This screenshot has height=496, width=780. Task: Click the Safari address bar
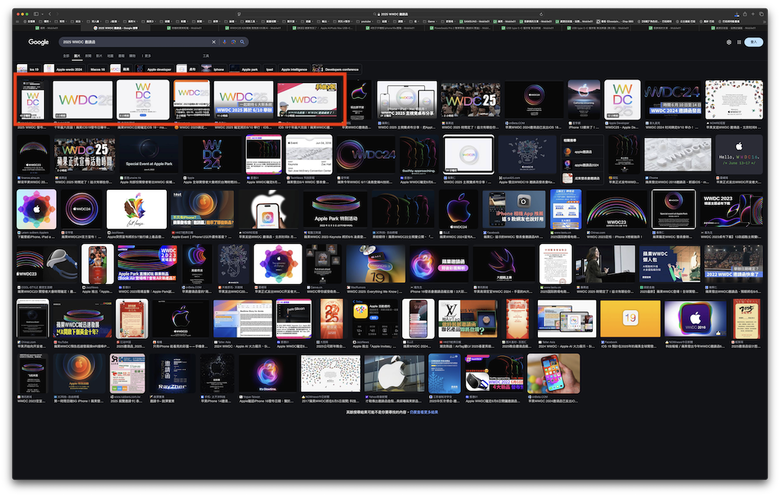point(390,14)
